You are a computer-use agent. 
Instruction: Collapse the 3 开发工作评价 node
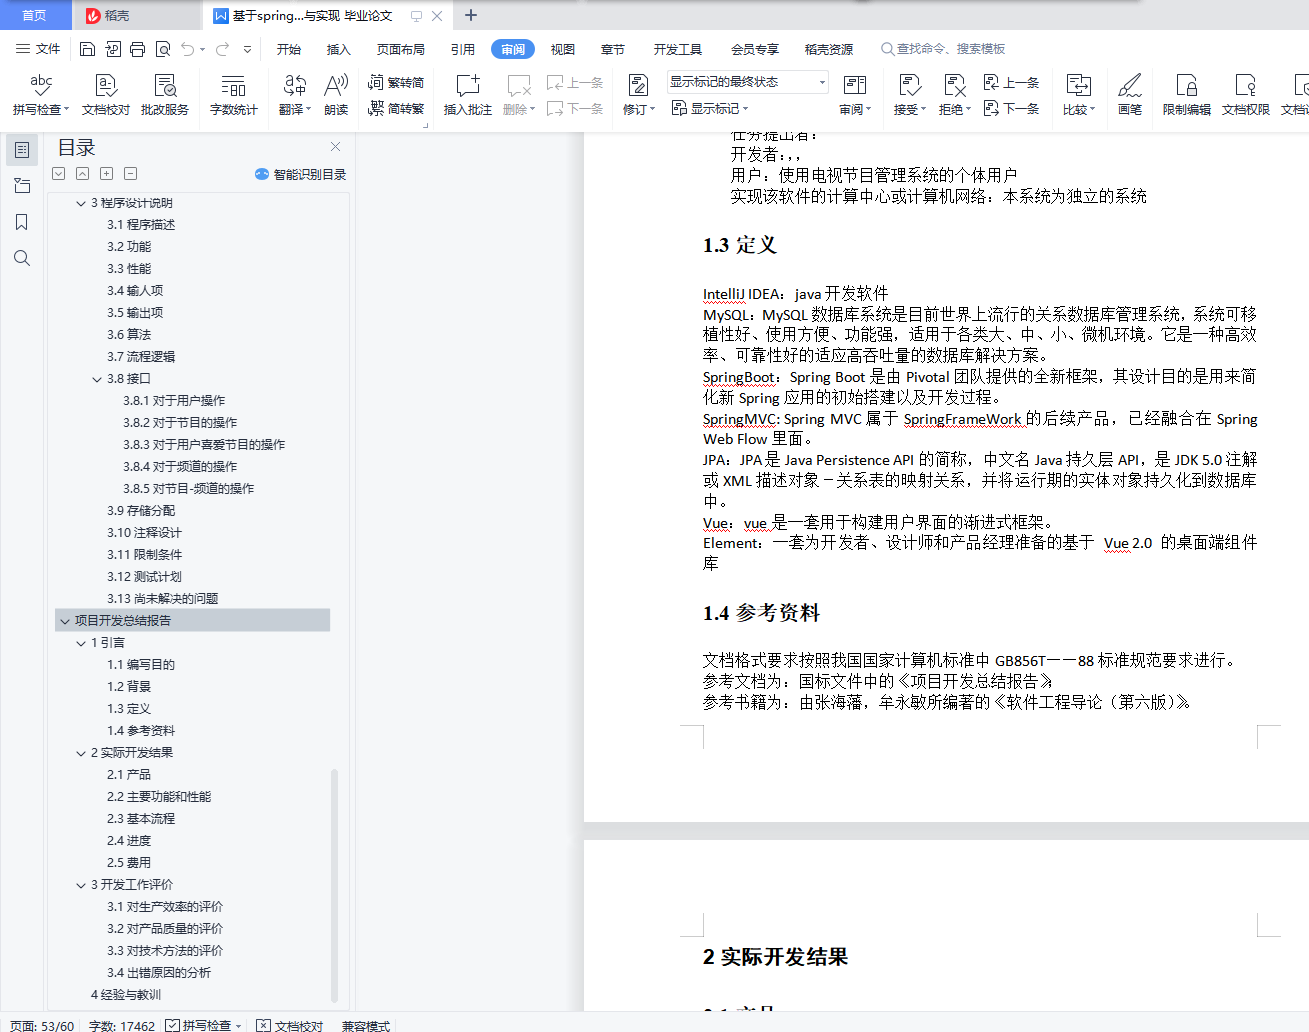[81, 885]
